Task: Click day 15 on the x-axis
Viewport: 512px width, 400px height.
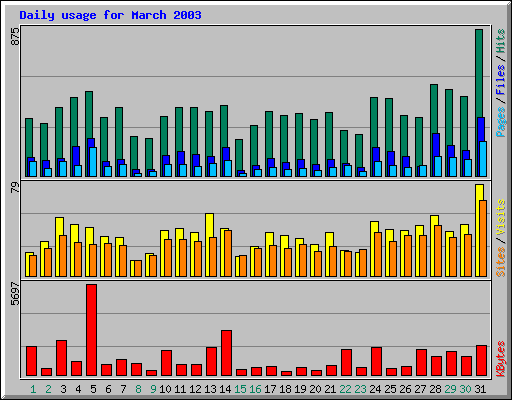Action: tap(240, 389)
